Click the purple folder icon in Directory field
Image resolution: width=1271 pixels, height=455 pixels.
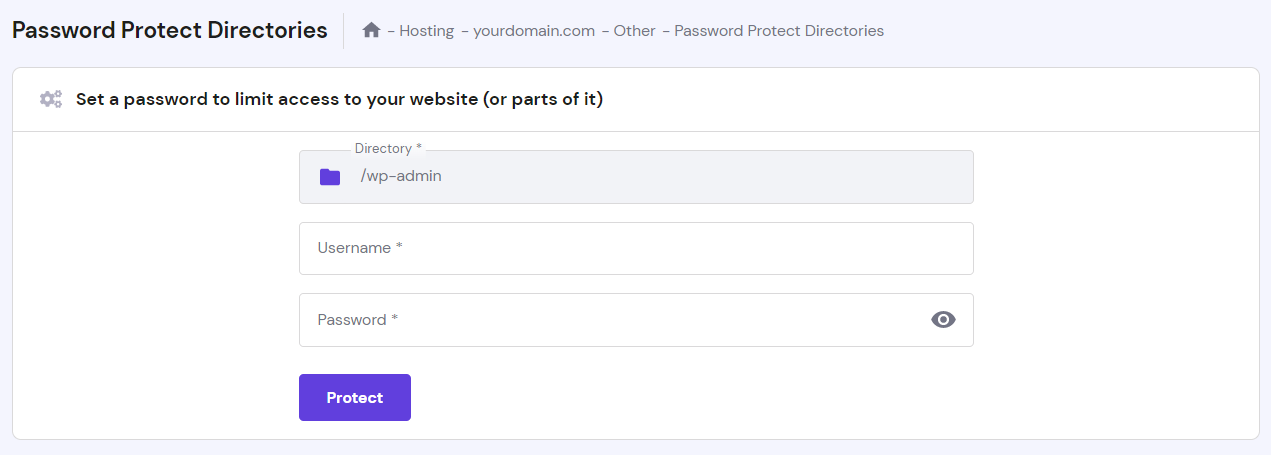click(330, 177)
